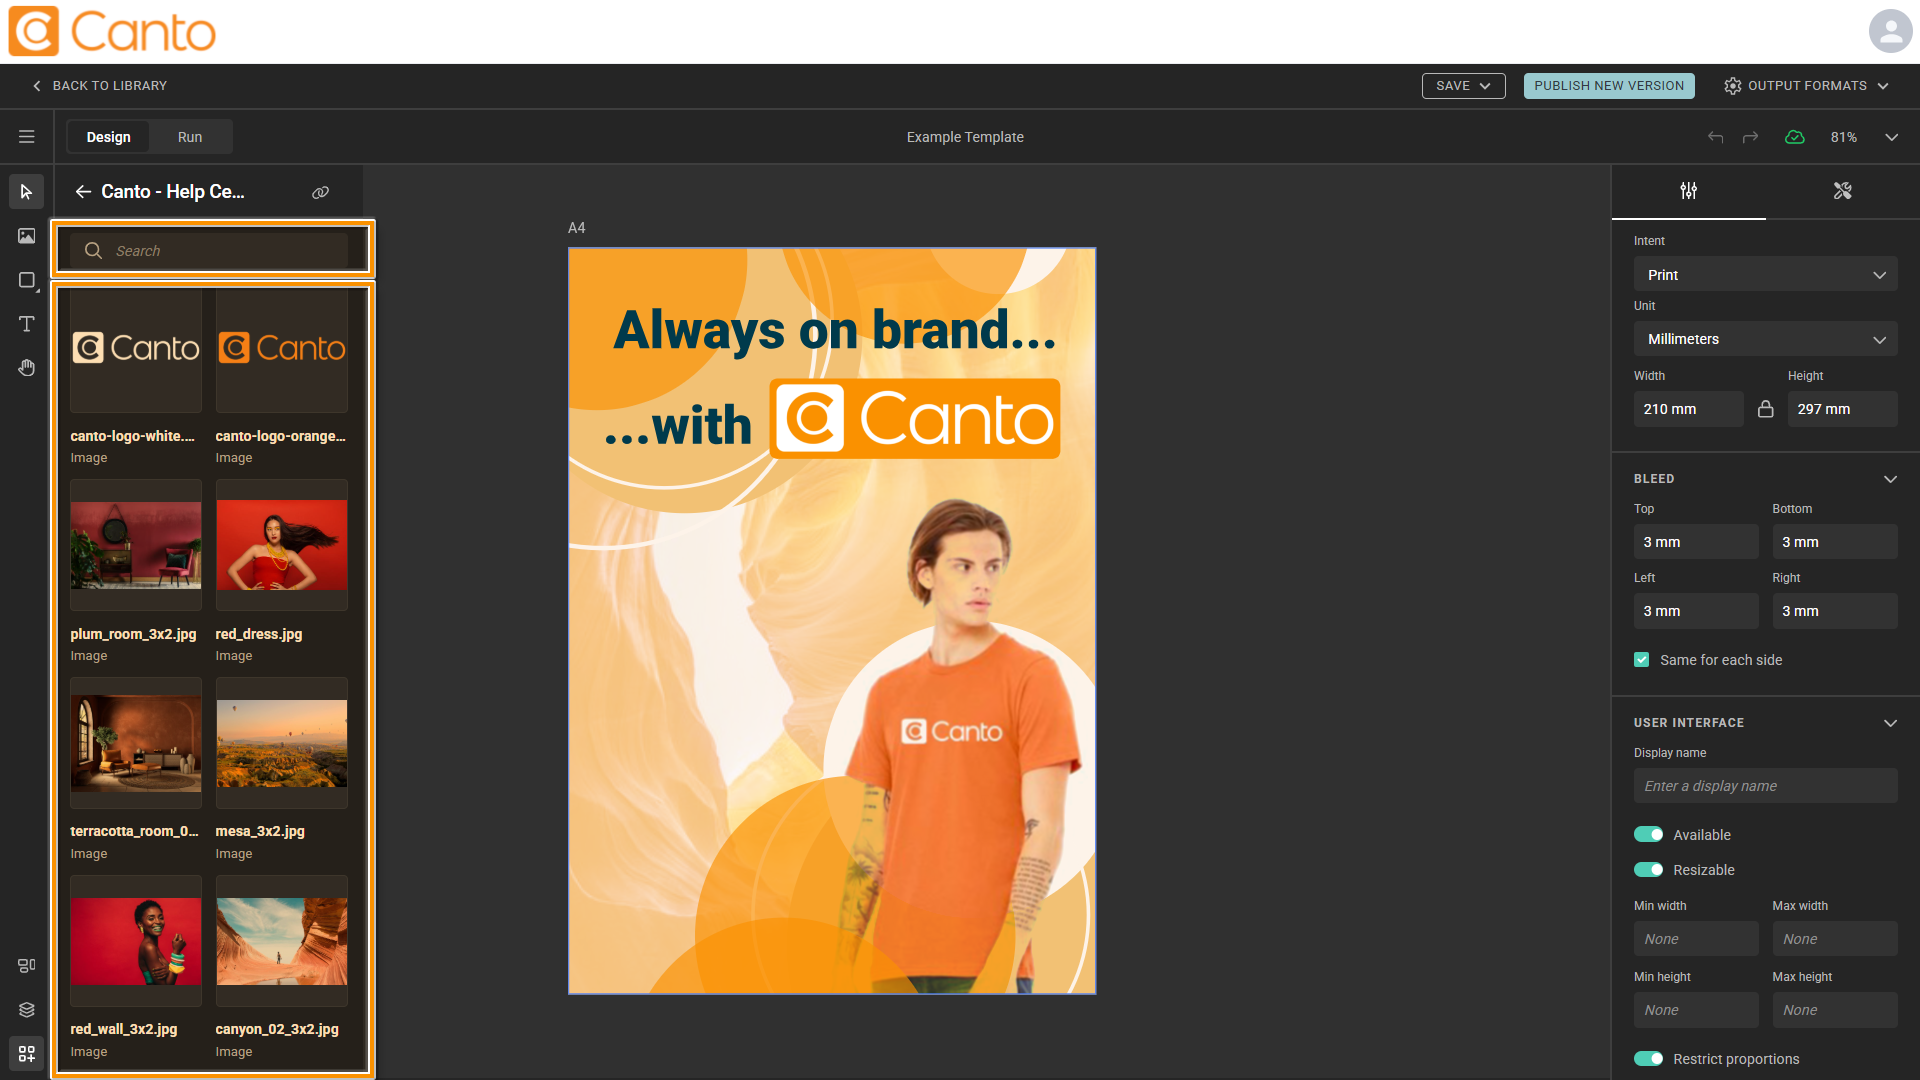Select the Image frame tool

click(x=26, y=236)
